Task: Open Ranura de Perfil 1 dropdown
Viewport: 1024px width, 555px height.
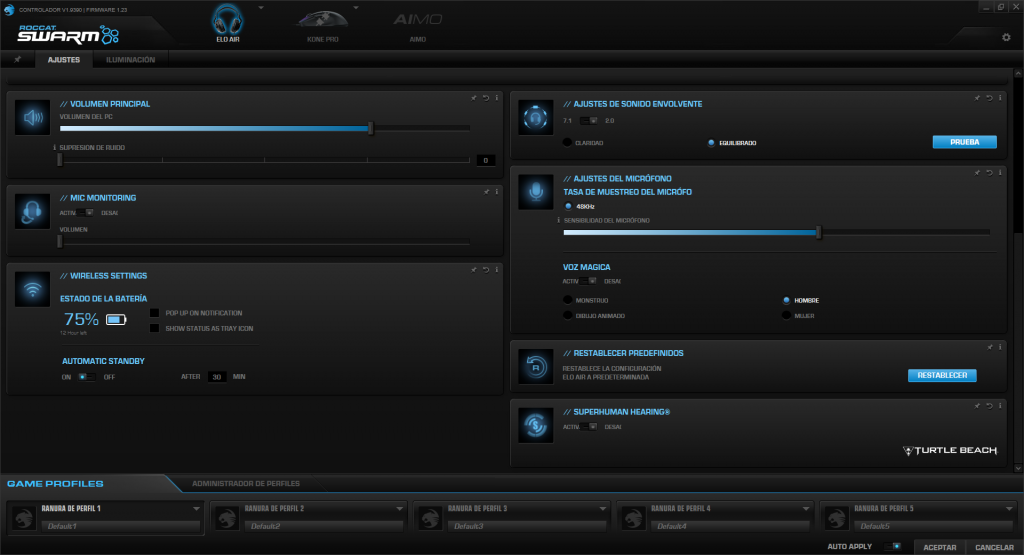Action: pyautogui.click(x=196, y=509)
